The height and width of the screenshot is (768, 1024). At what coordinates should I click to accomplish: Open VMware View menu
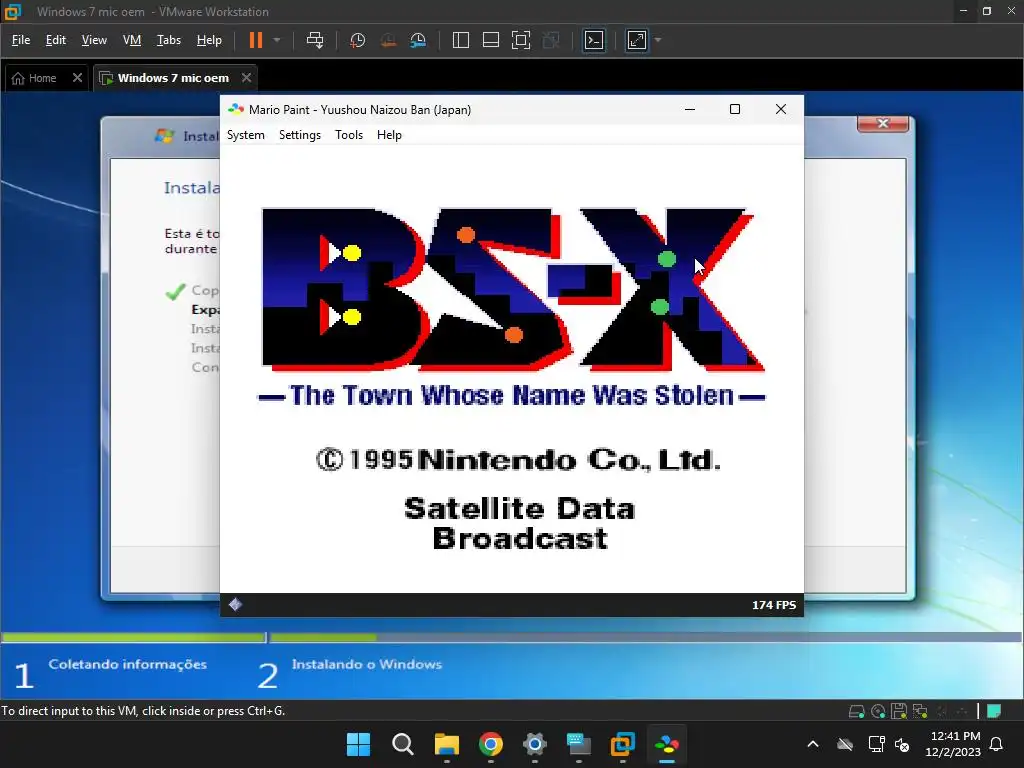click(94, 40)
